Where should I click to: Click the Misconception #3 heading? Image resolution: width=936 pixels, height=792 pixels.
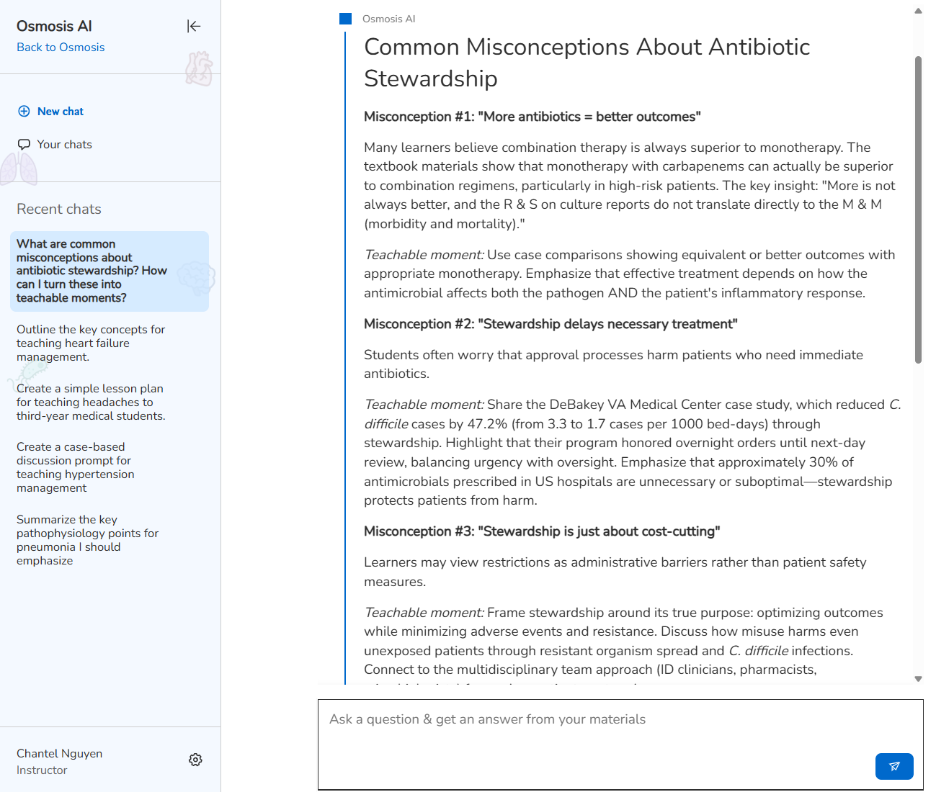point(542,531)
